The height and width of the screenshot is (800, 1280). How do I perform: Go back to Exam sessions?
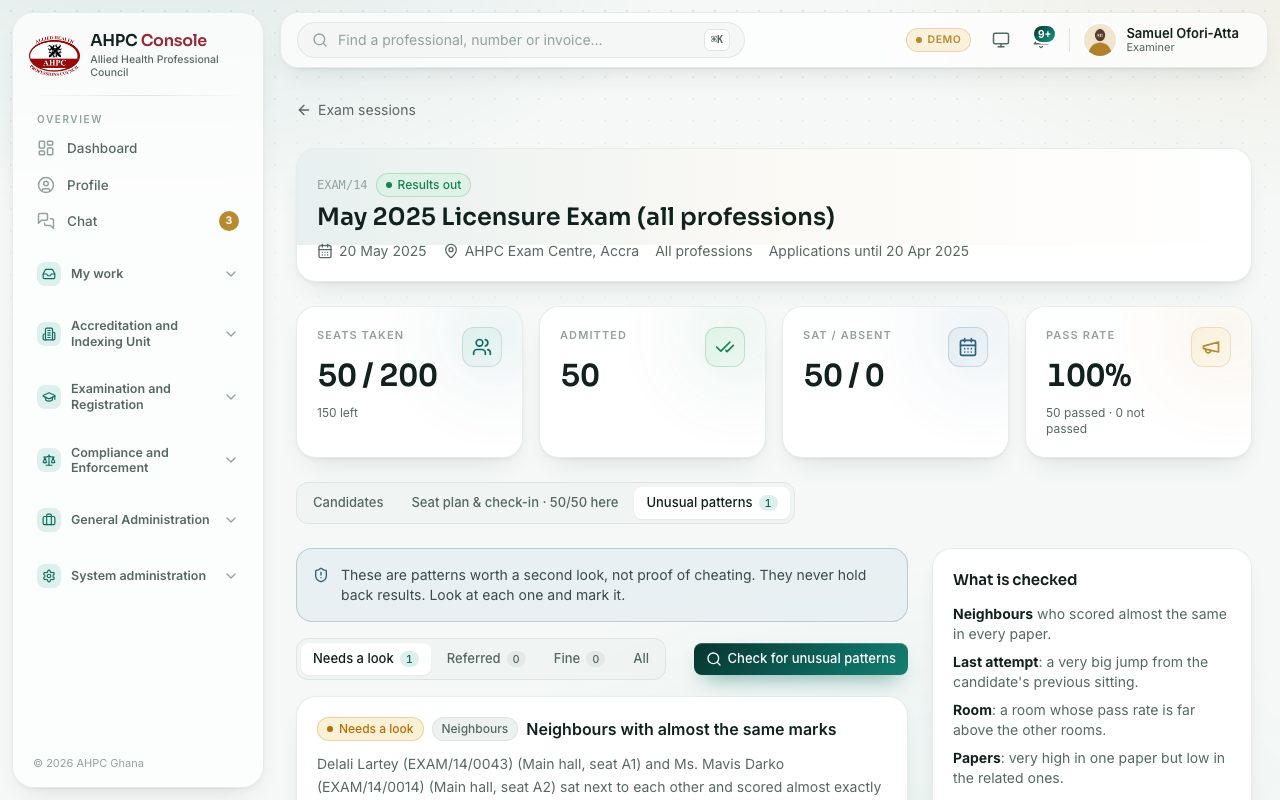pyautogui.click(x=356, y=110)
